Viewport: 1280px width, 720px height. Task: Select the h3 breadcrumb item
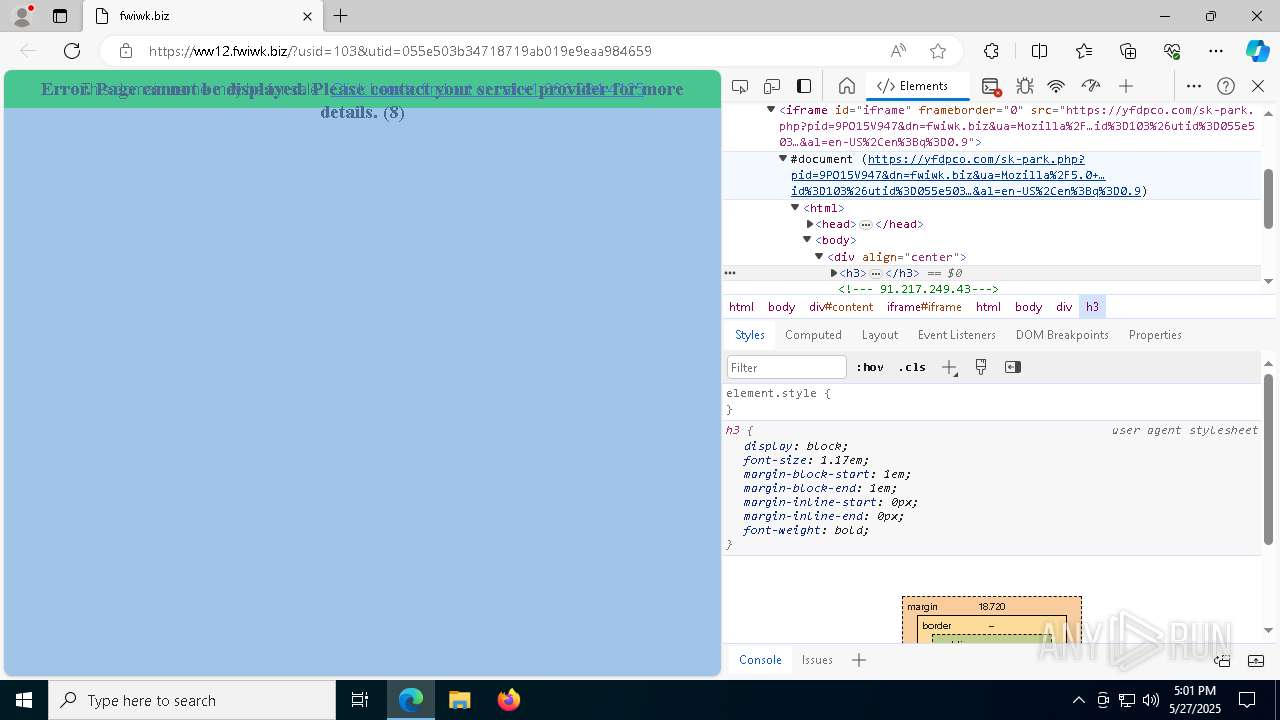(1092, 307)
